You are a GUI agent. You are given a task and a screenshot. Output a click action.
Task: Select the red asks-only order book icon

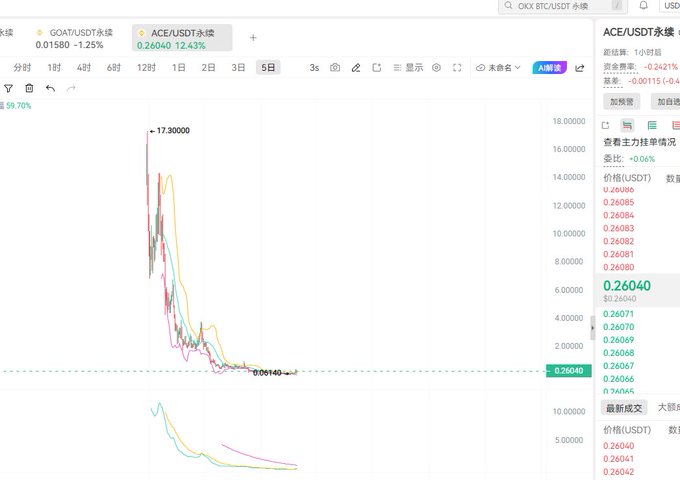click(676, 125)
